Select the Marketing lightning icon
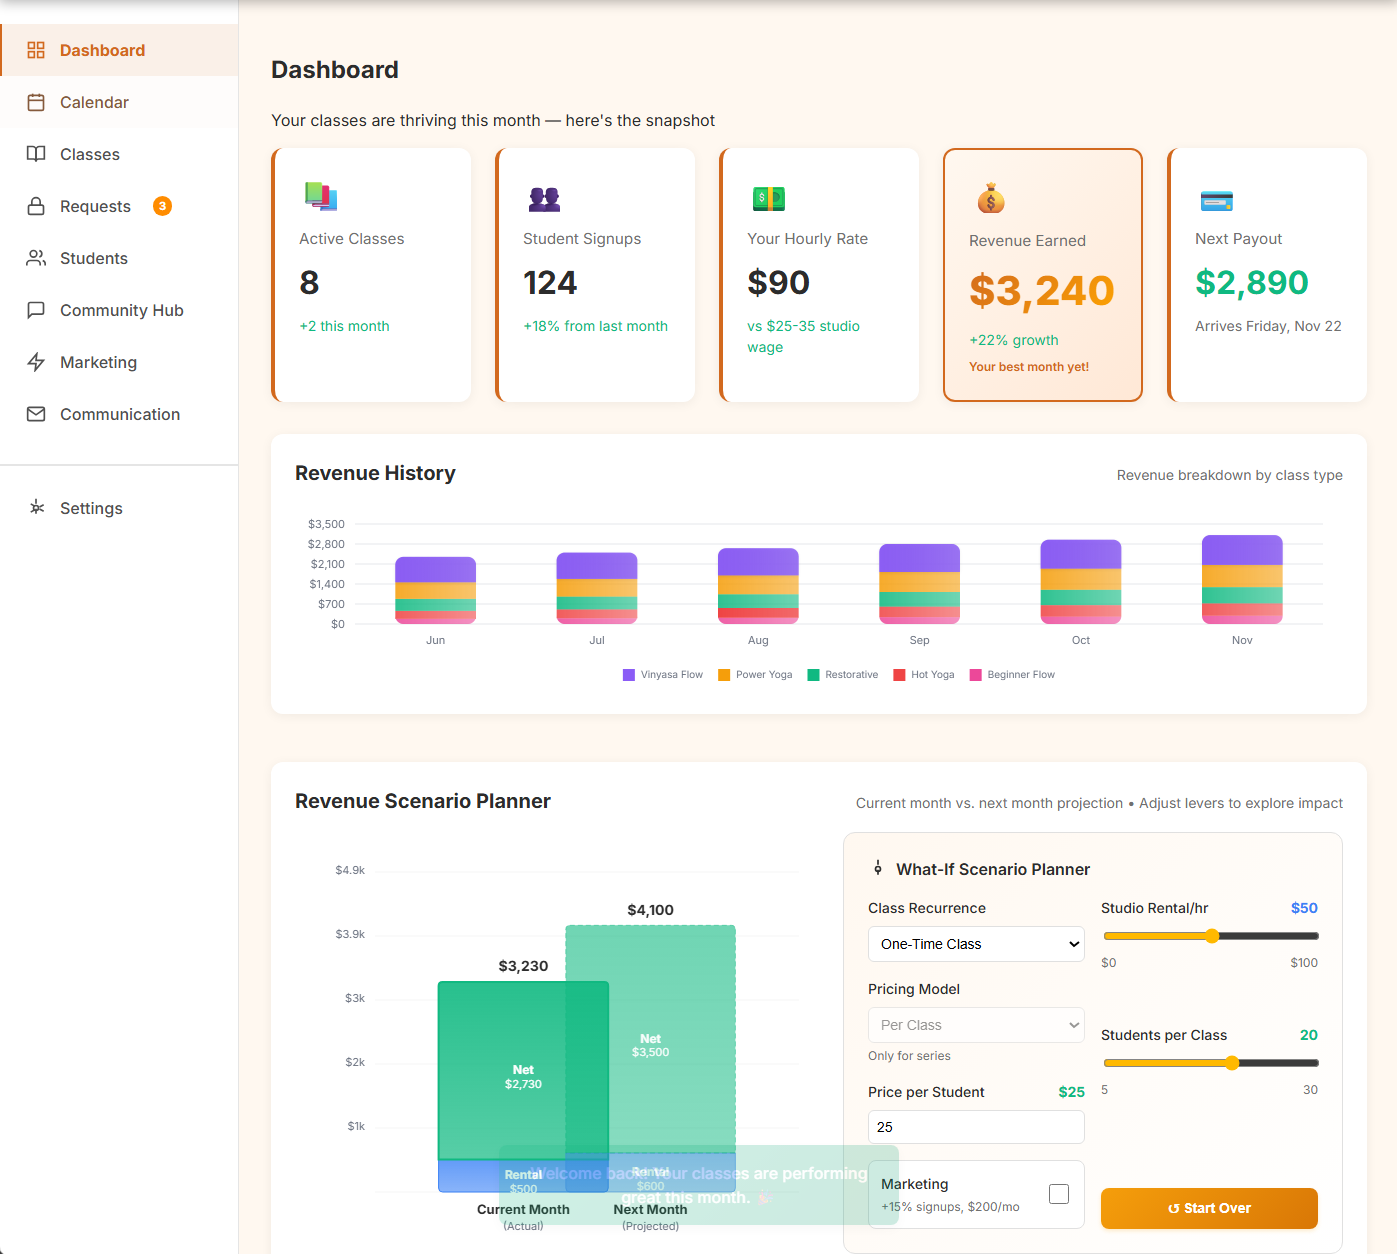The height and width of the screenshot is (1254, 1397). click(x=36, y=362)
